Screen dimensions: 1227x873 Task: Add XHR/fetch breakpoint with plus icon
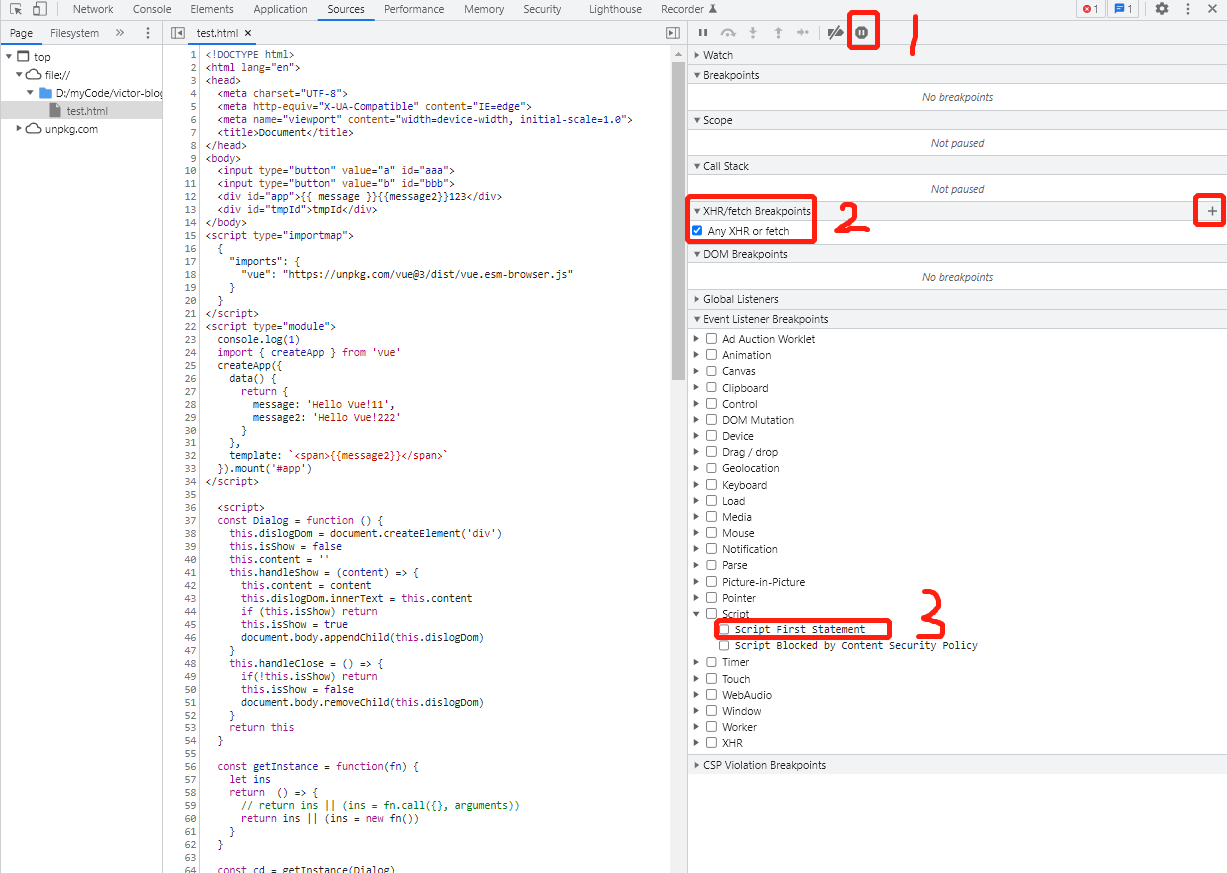1212,211
